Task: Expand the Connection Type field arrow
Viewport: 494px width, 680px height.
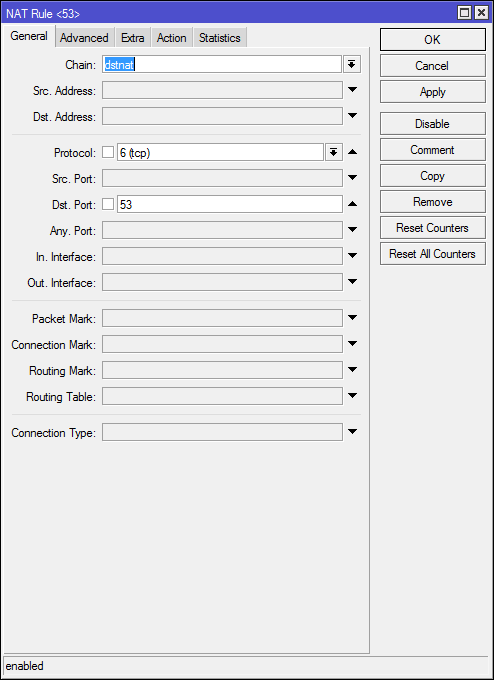Action: point(353,432)
